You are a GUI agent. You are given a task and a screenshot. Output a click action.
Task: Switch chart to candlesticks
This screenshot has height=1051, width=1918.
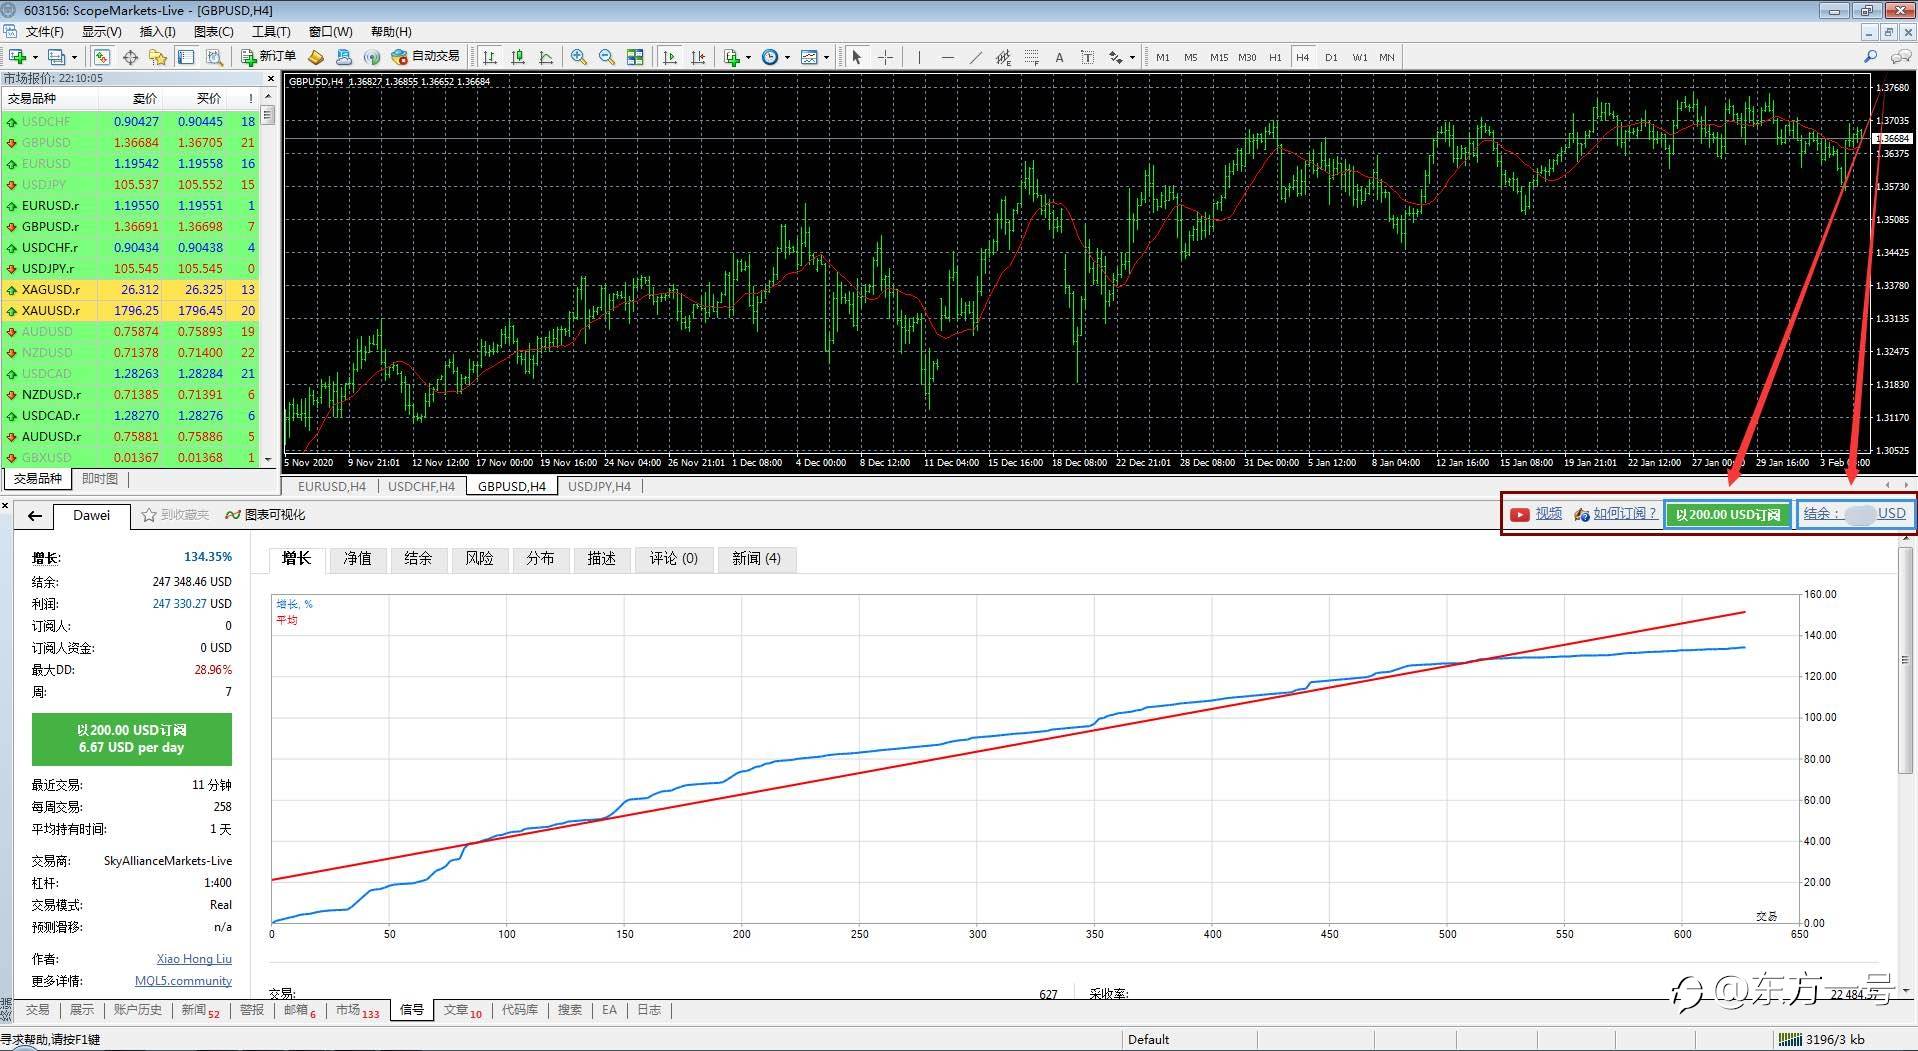tap(517, 57)
